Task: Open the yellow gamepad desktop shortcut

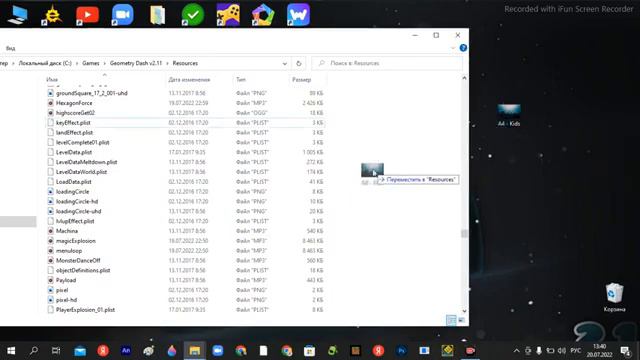Action: (228, 15)
